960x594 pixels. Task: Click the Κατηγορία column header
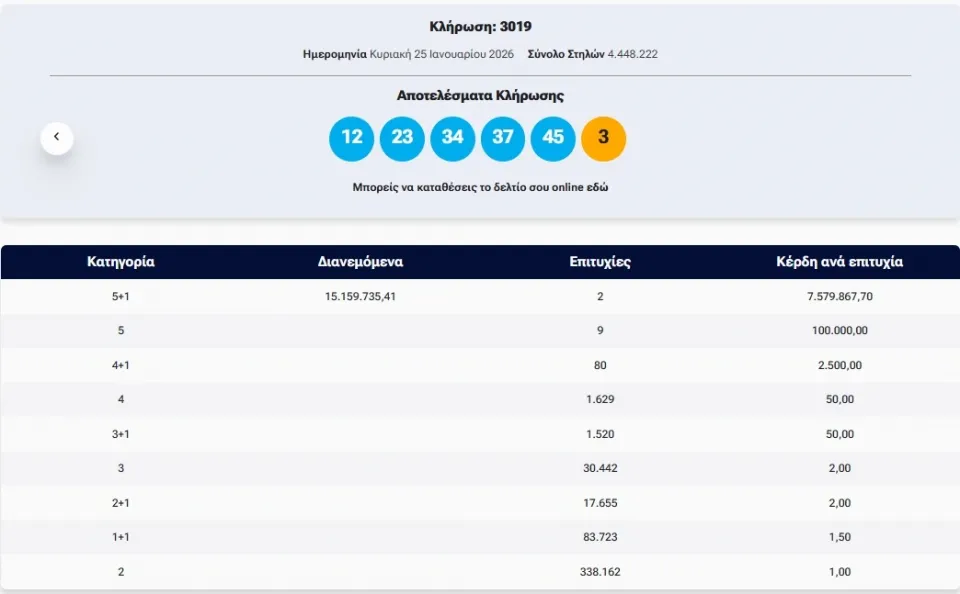[121, 262]
